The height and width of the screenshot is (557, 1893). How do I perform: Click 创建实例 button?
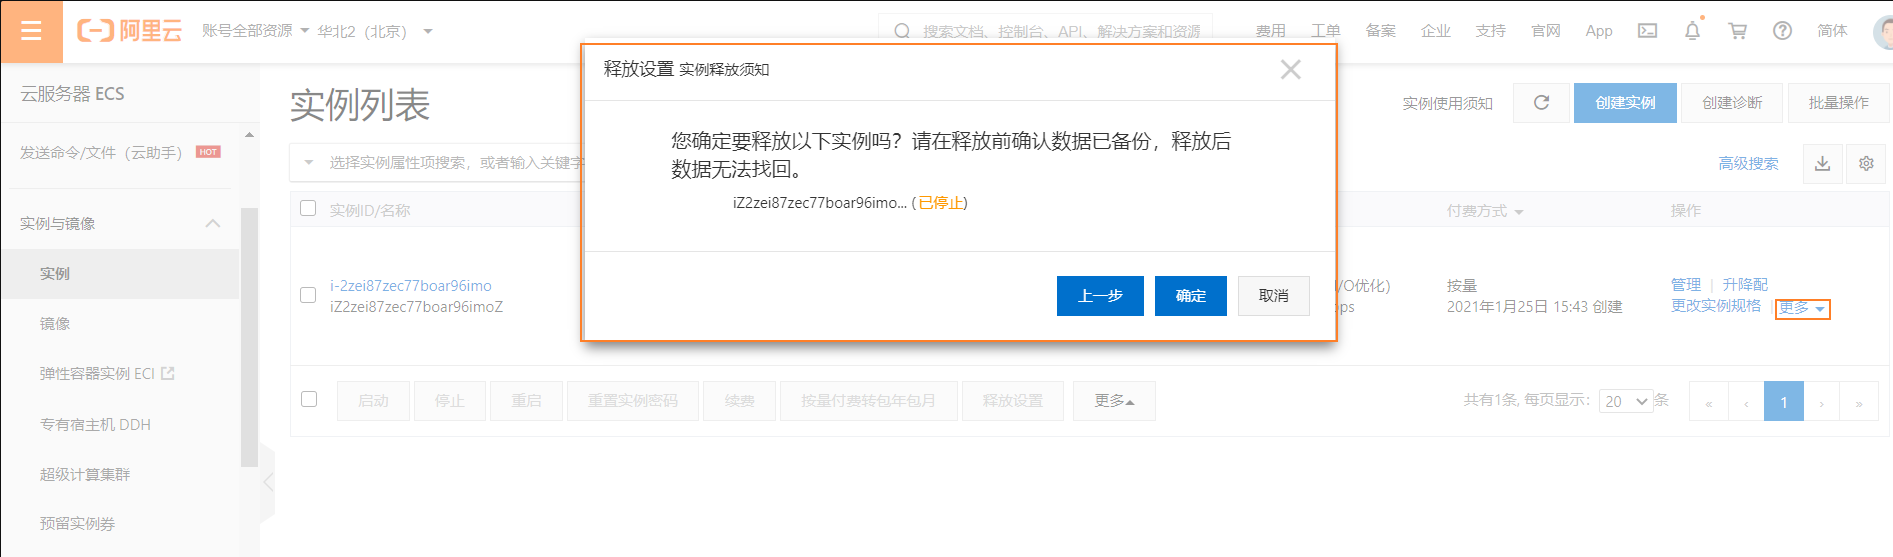1625,103
